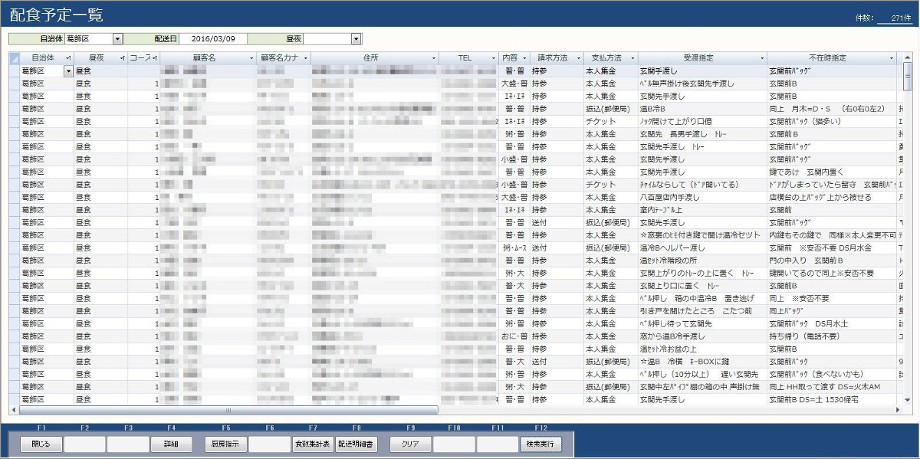Open 受渡指定 column header dropdown arrow
This screenshot has height=459, width=920.
click(x=762, y=58)
